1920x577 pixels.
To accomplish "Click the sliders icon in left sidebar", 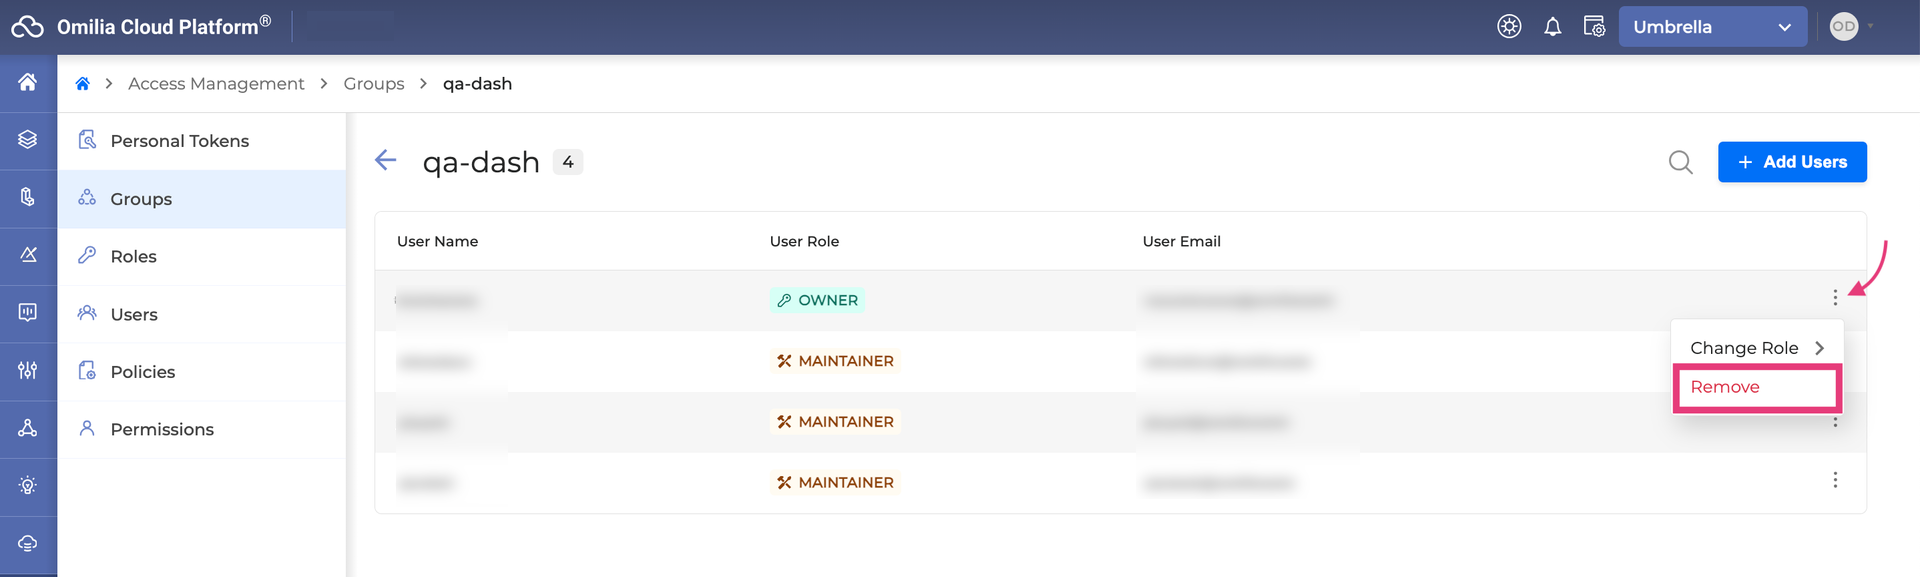I will 28,370.
